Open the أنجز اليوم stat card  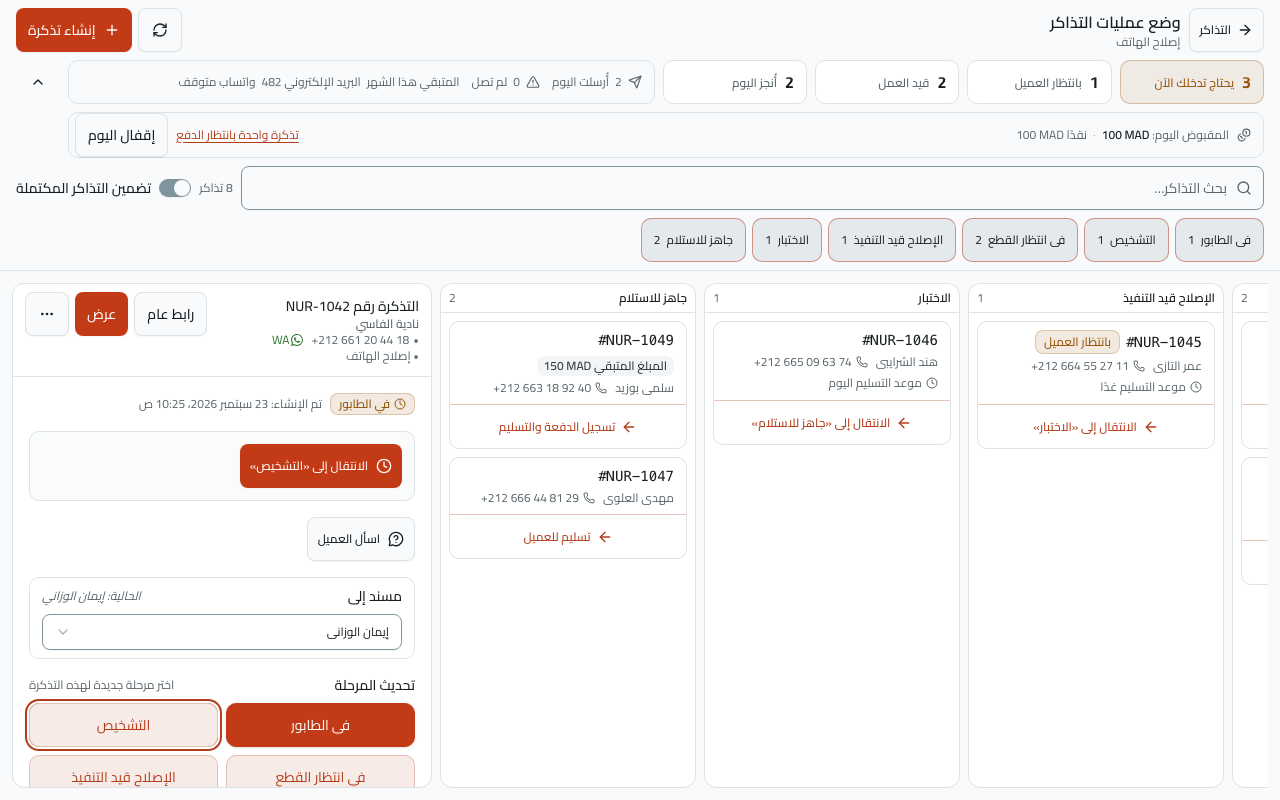click(x=735, y=82)
